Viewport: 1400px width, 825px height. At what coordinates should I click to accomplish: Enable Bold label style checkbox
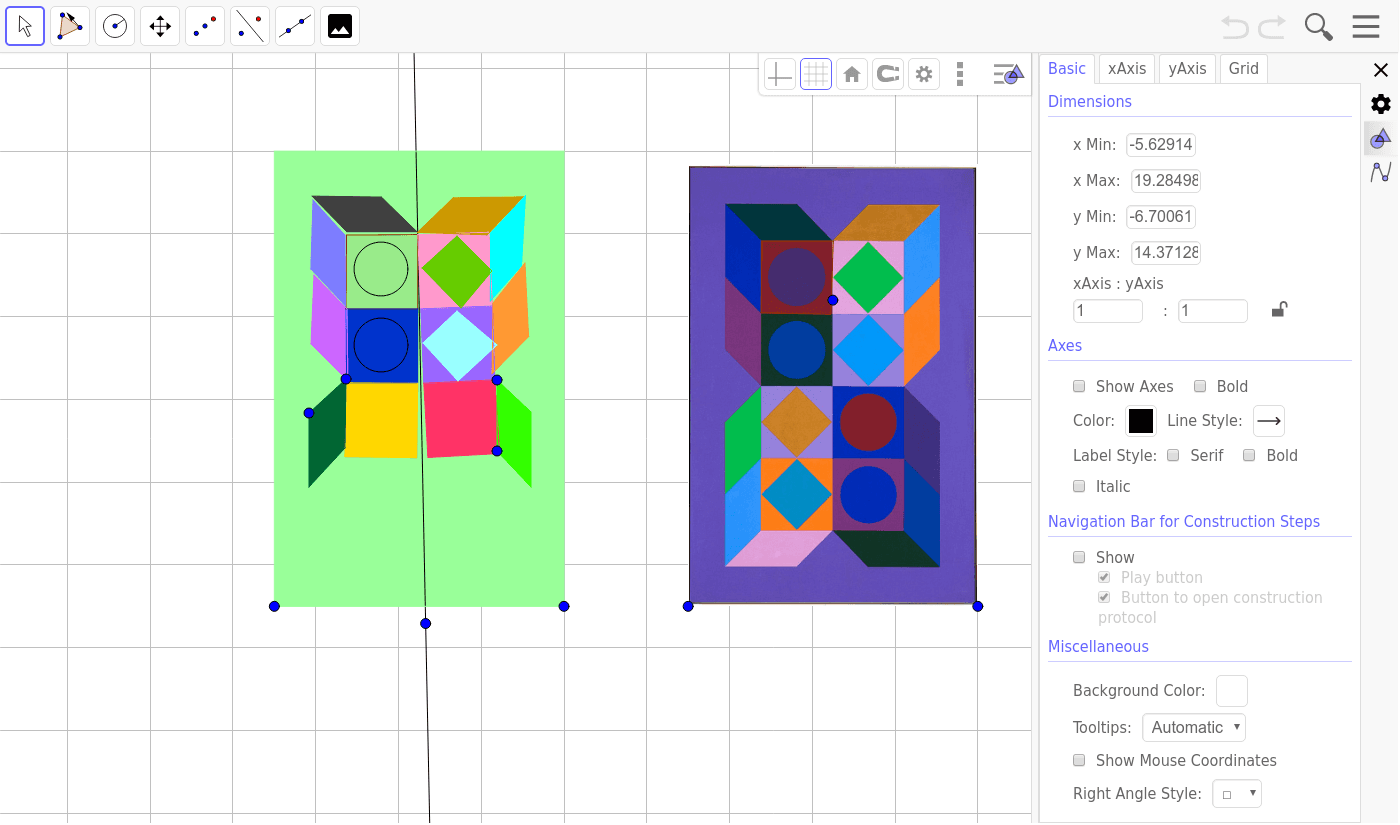pyautogui.click(x=1249, y=455)
